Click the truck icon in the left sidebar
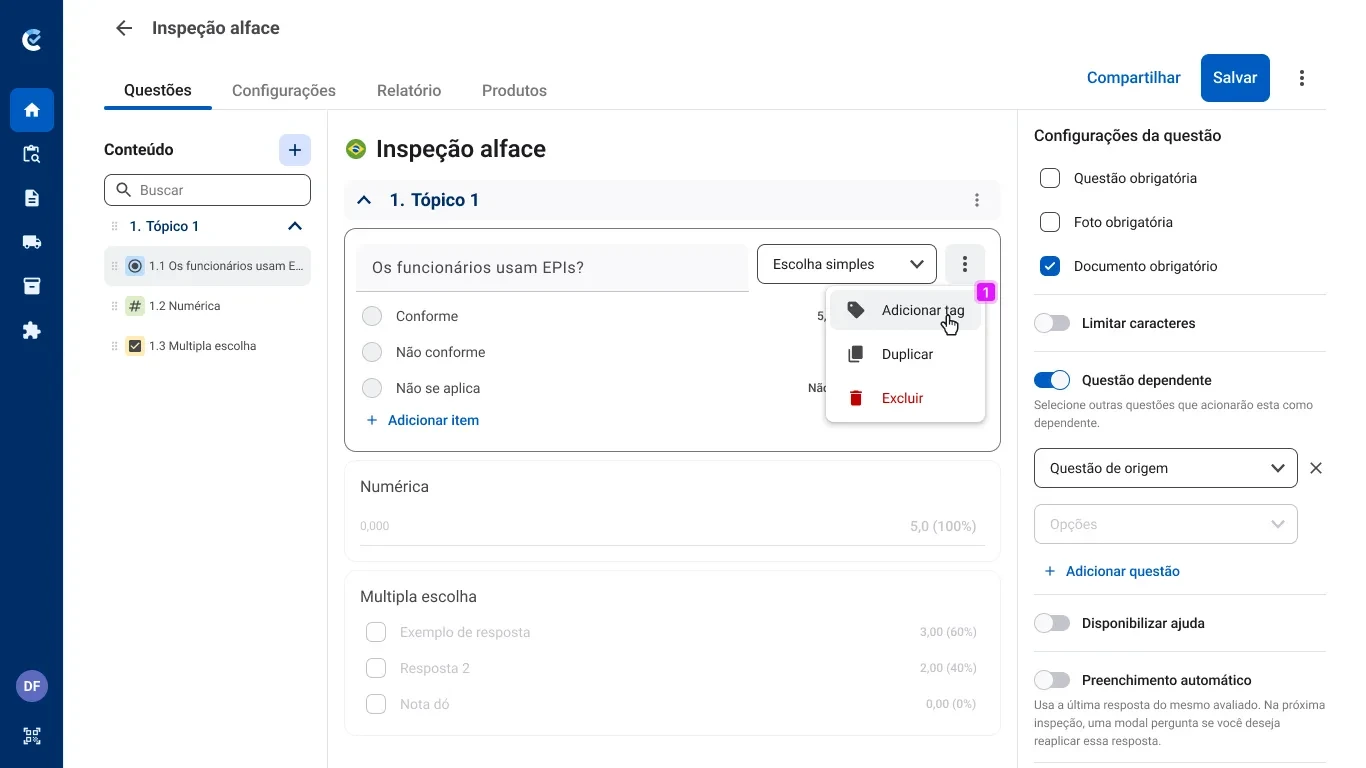The height and width of the screenshot is (768, 1366). click(x=32, y=242)
